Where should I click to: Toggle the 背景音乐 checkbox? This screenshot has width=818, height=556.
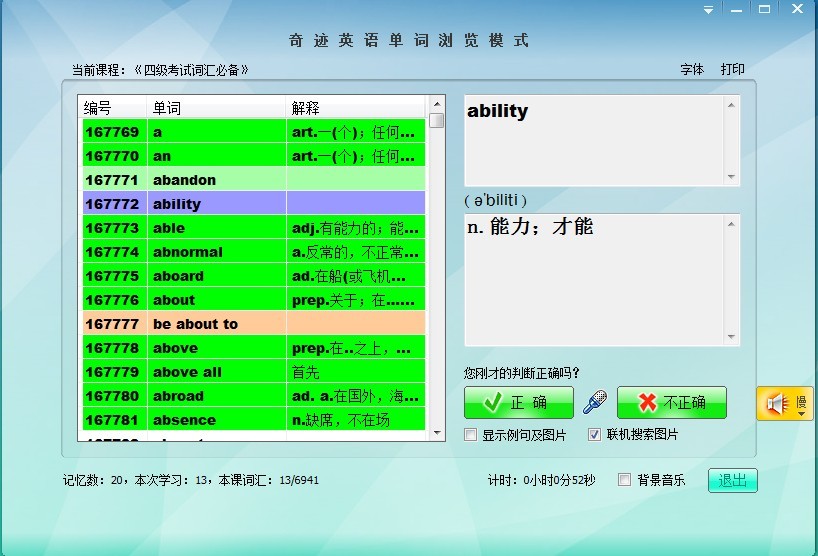pyautogui.click(x=625, y=480)
